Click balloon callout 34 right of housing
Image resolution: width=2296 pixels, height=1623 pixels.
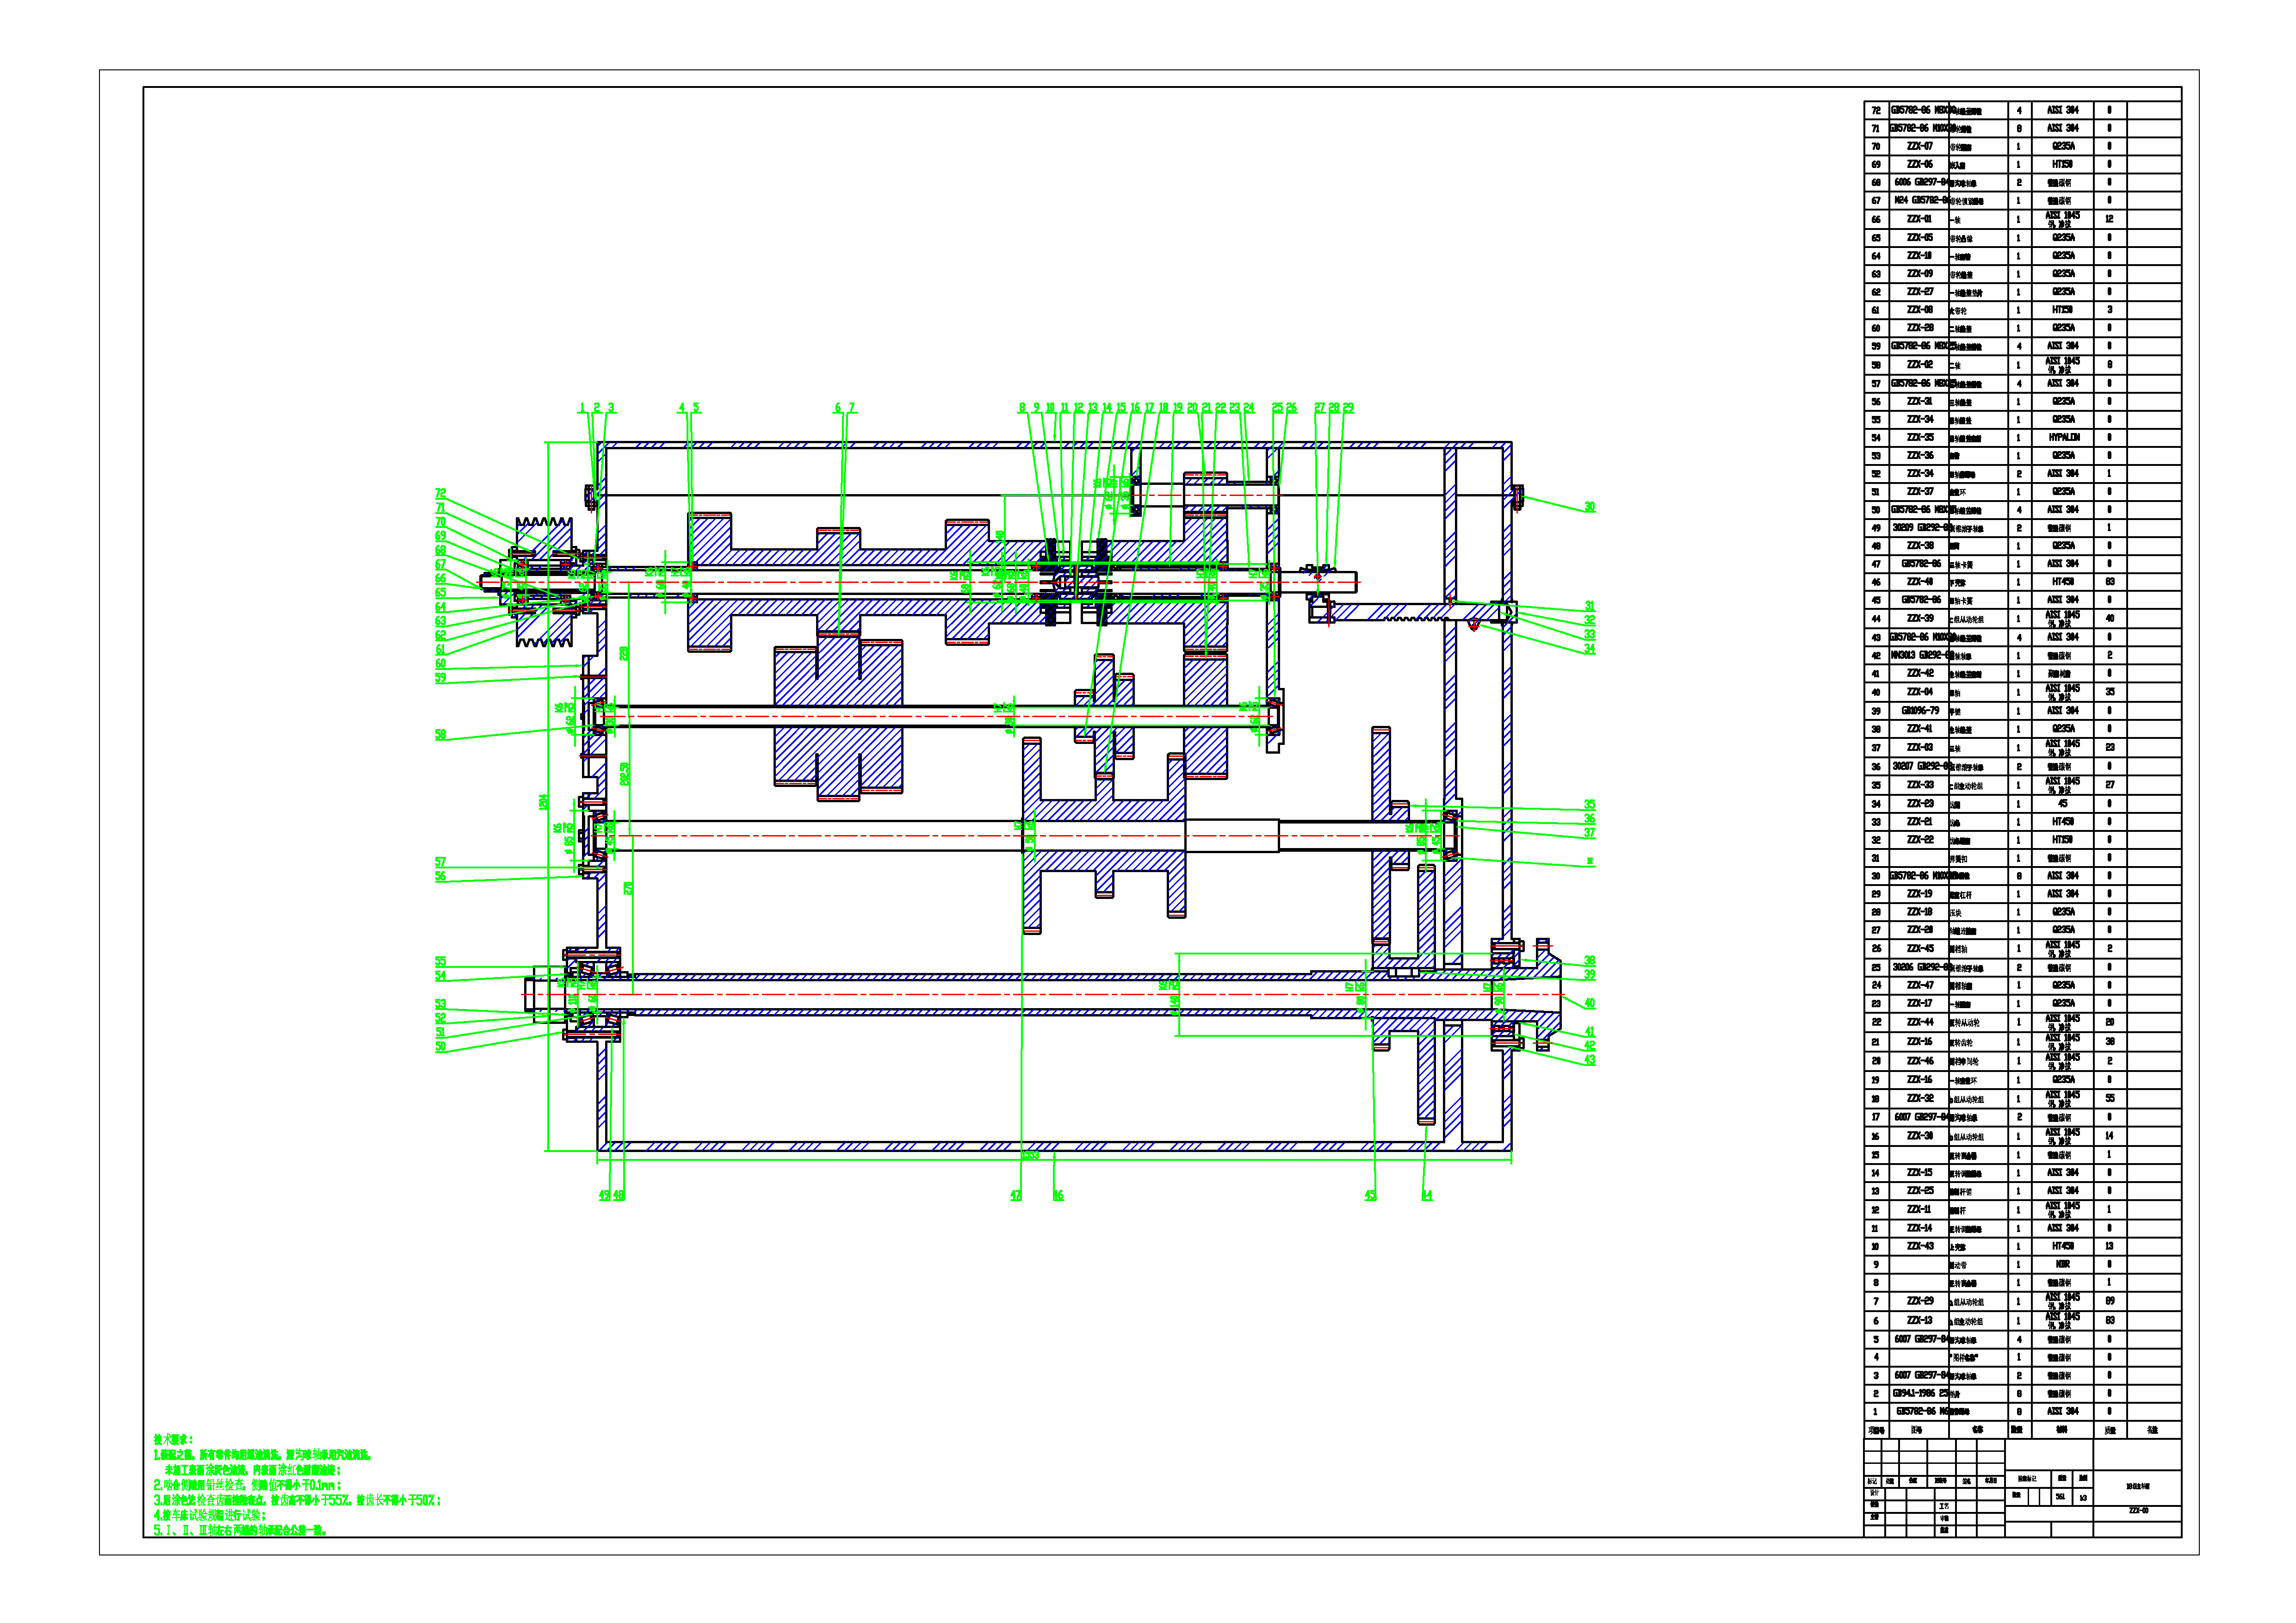tap(1589, 649)
